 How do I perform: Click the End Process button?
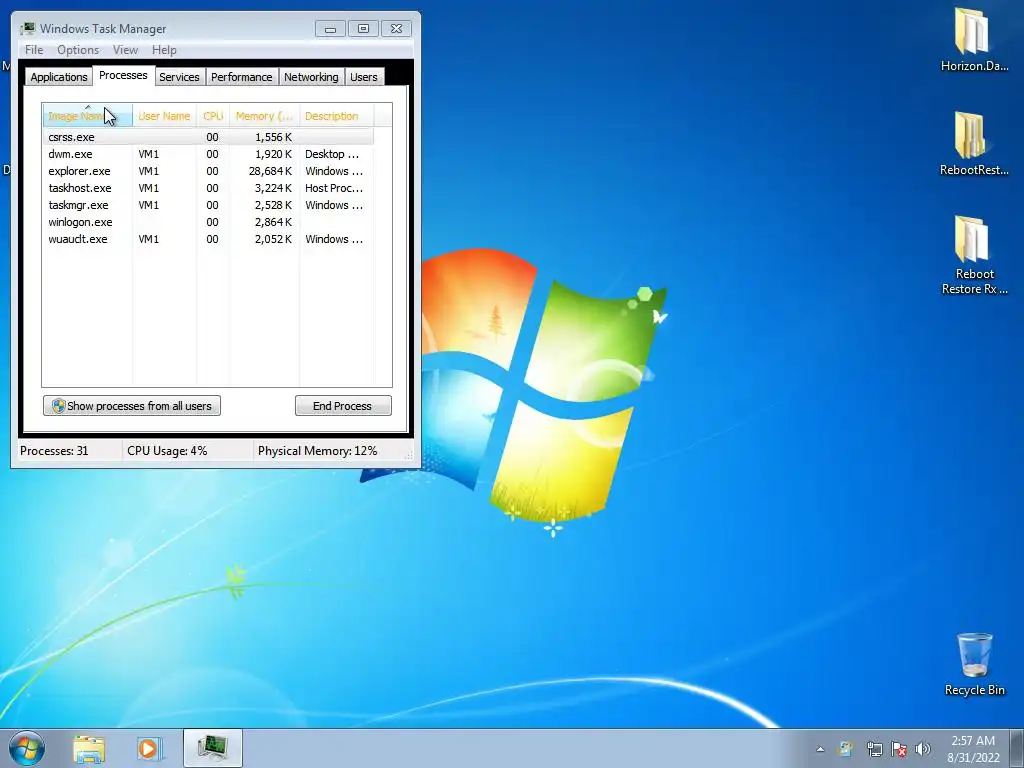[343, 406]
